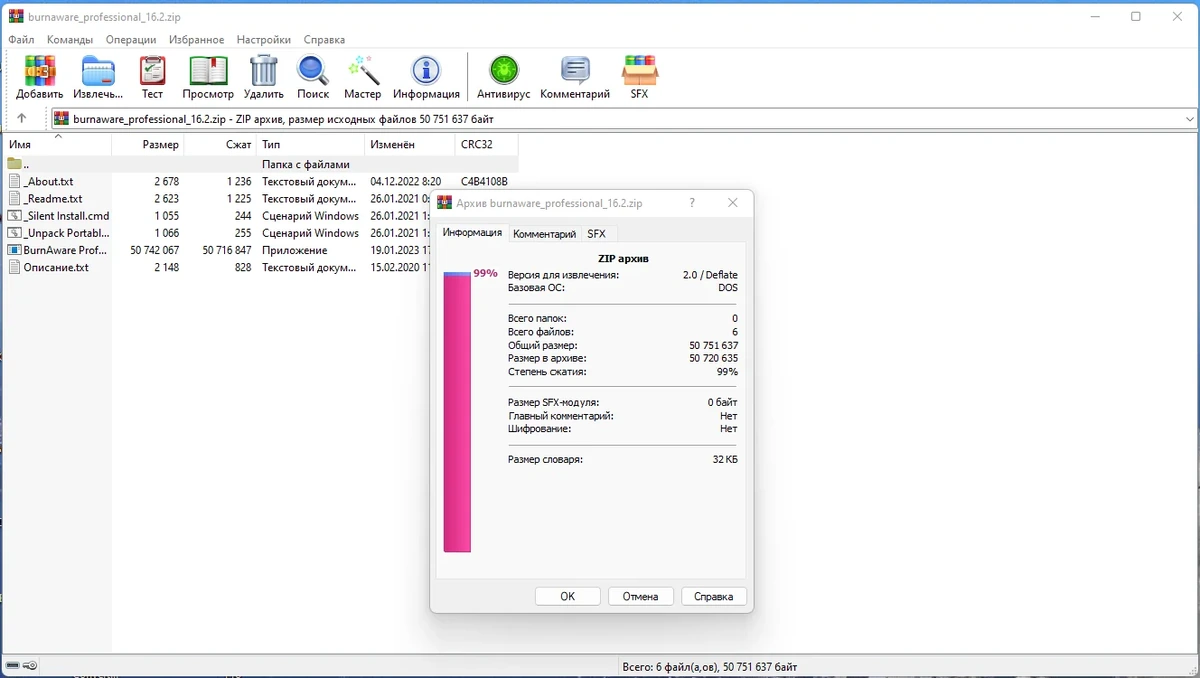Viewport: 1200px width, 678px height.
Task: Select the _Unpack Portabl... file name
Action: point(66,233)
